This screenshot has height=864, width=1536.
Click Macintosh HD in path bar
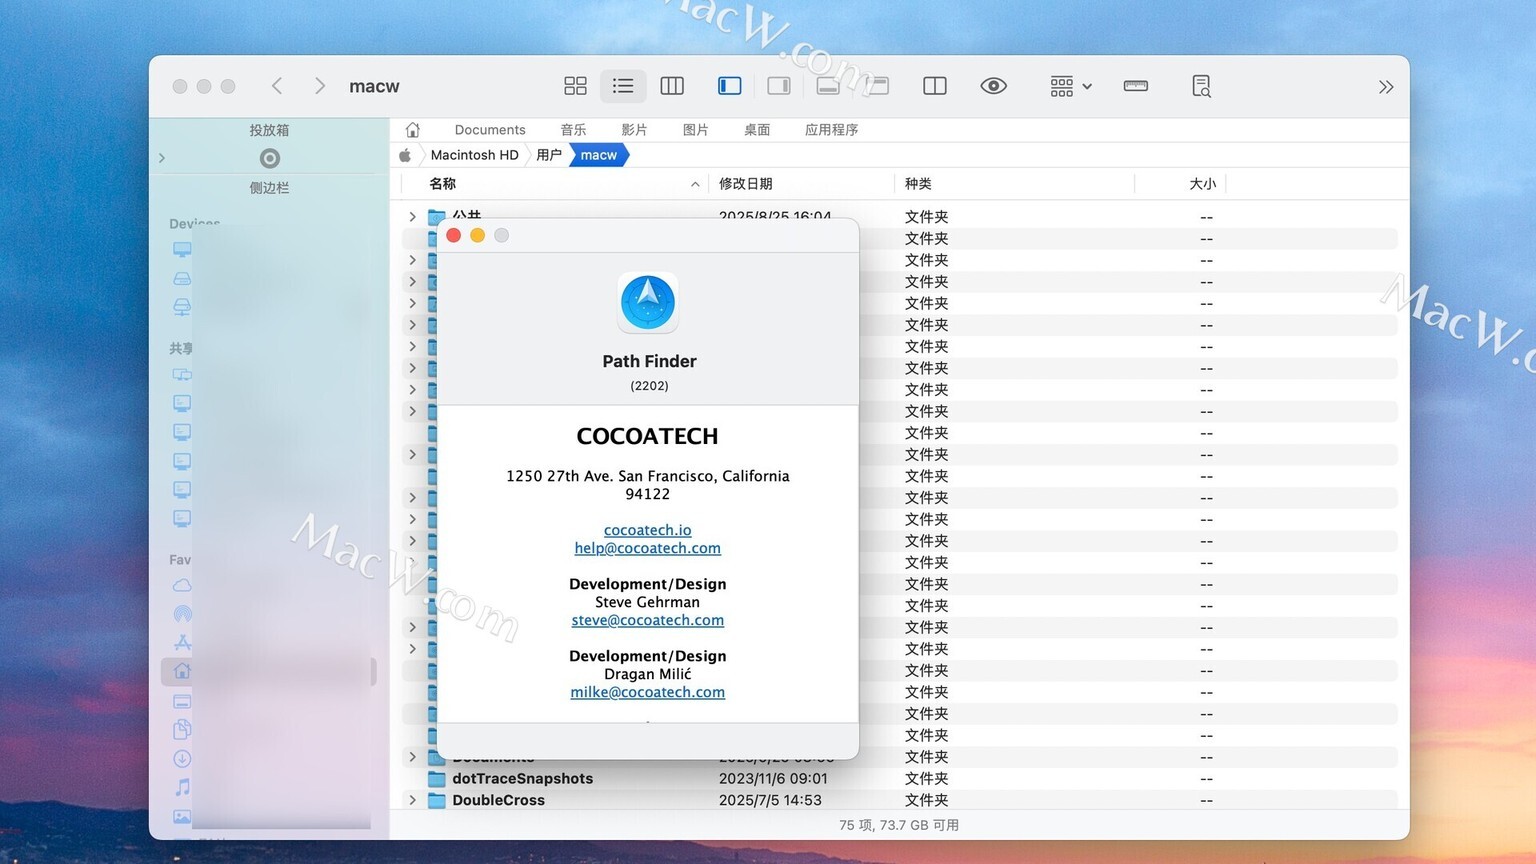tap(474, 155)
